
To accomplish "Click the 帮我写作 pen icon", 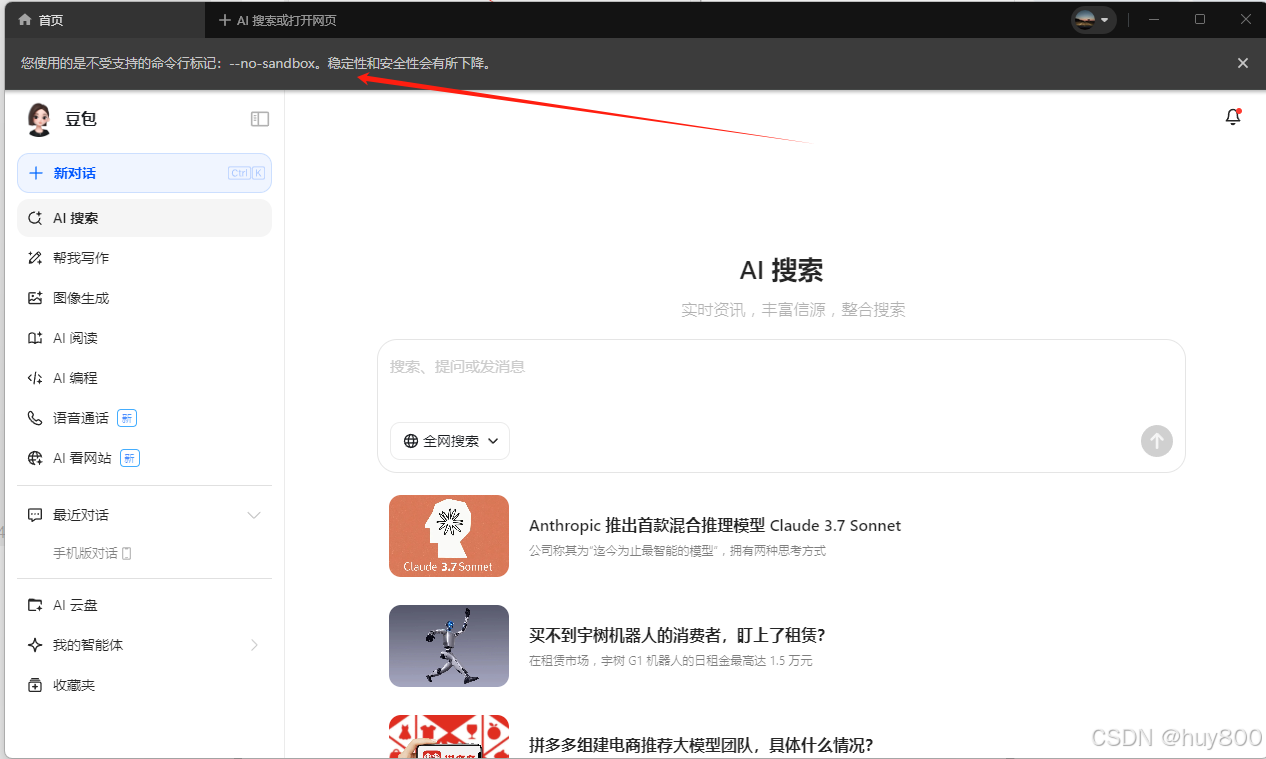I will point(35,258).
